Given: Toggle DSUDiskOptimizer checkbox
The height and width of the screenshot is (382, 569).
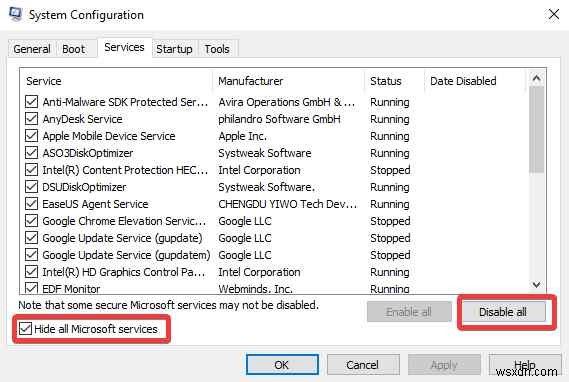Looking at the screenshot, I should [x=32, y=187].
